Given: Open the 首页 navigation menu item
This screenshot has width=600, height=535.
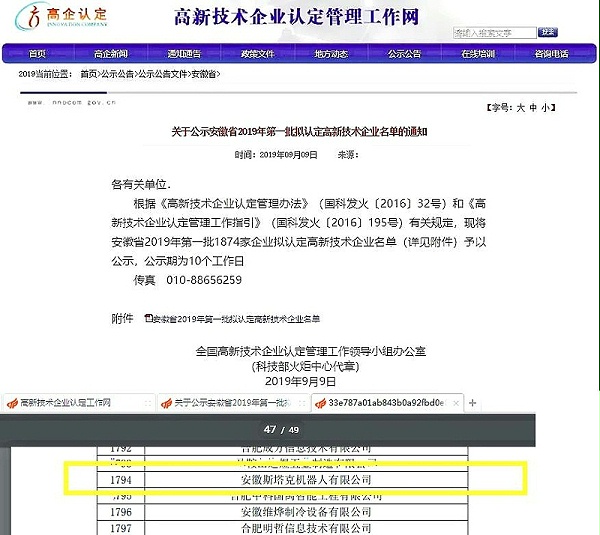Looking at the screenshot, I should coord(38,54).
